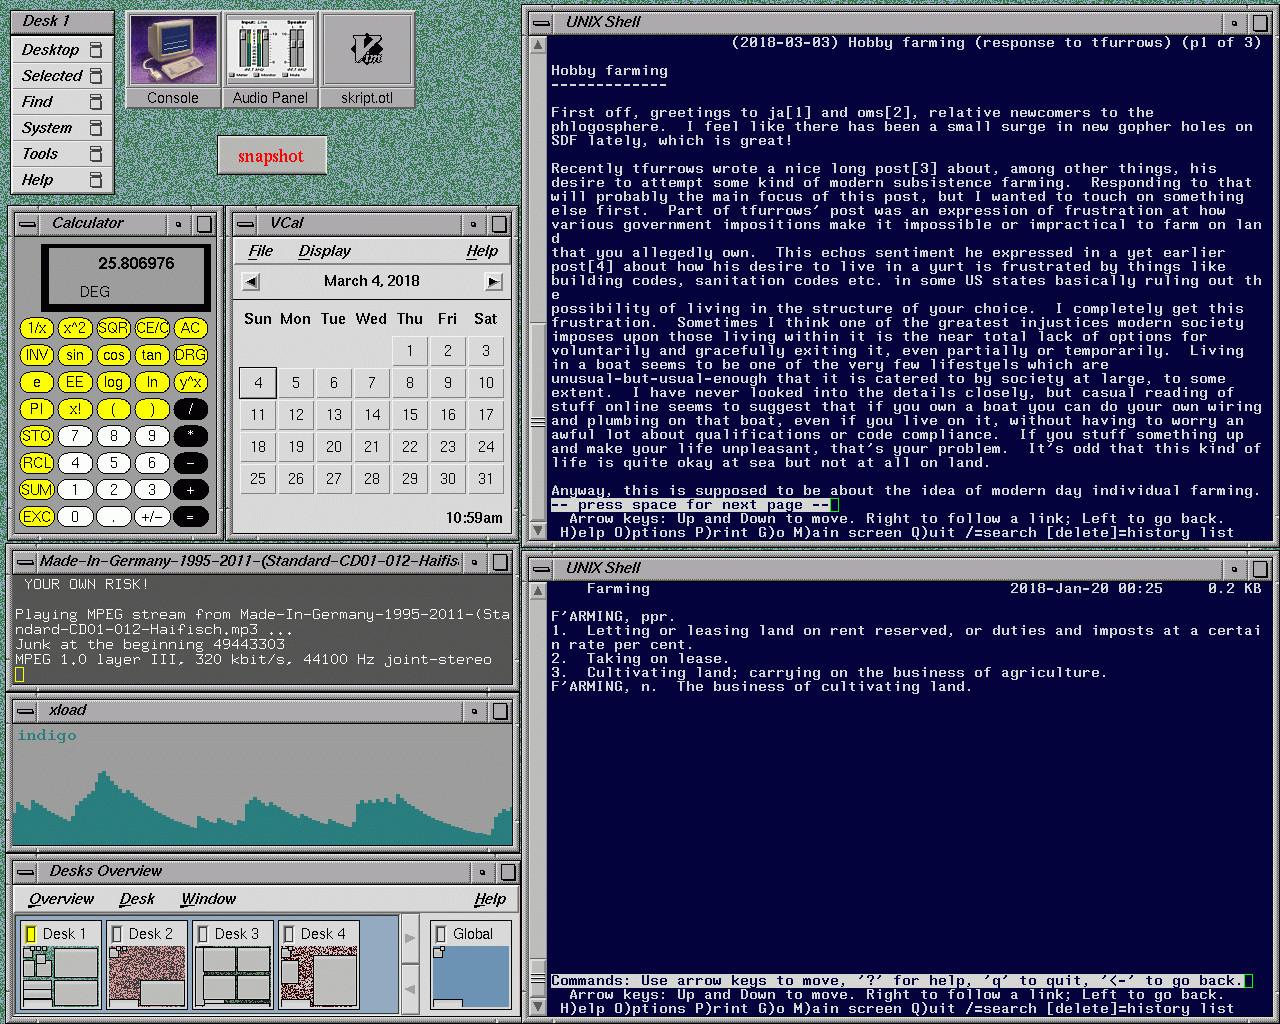Image resolution: width=1280 pixels, height=1024 pixels.
Task: Click the red snapshot button
Action: [272, 155]
